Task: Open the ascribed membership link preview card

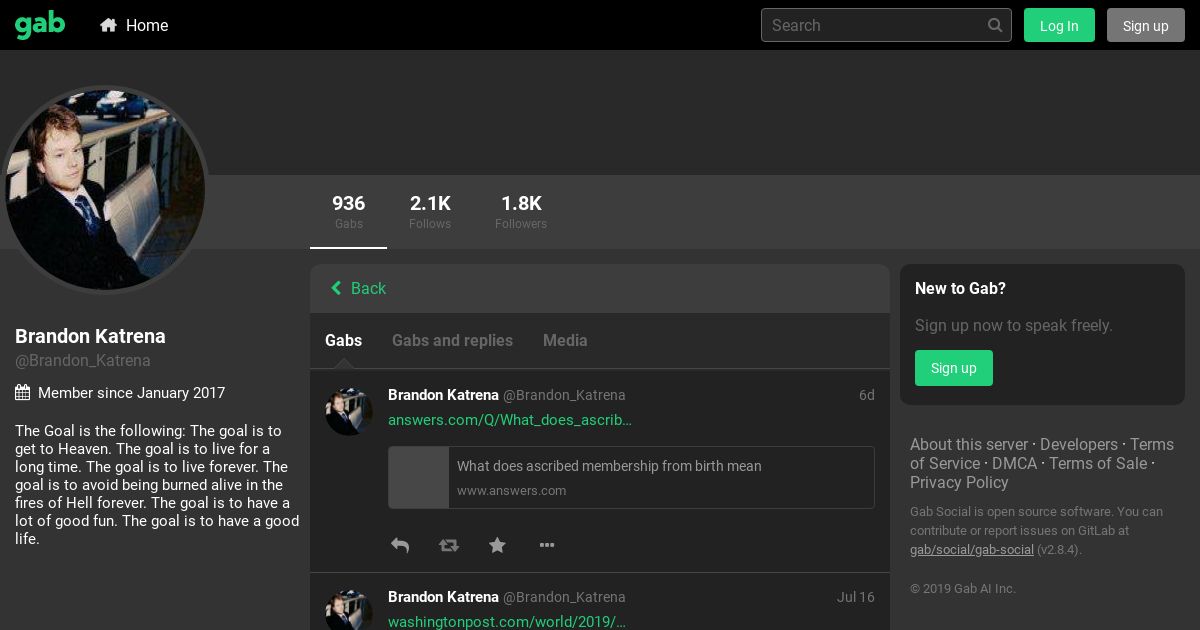Action: pos(631,477)
